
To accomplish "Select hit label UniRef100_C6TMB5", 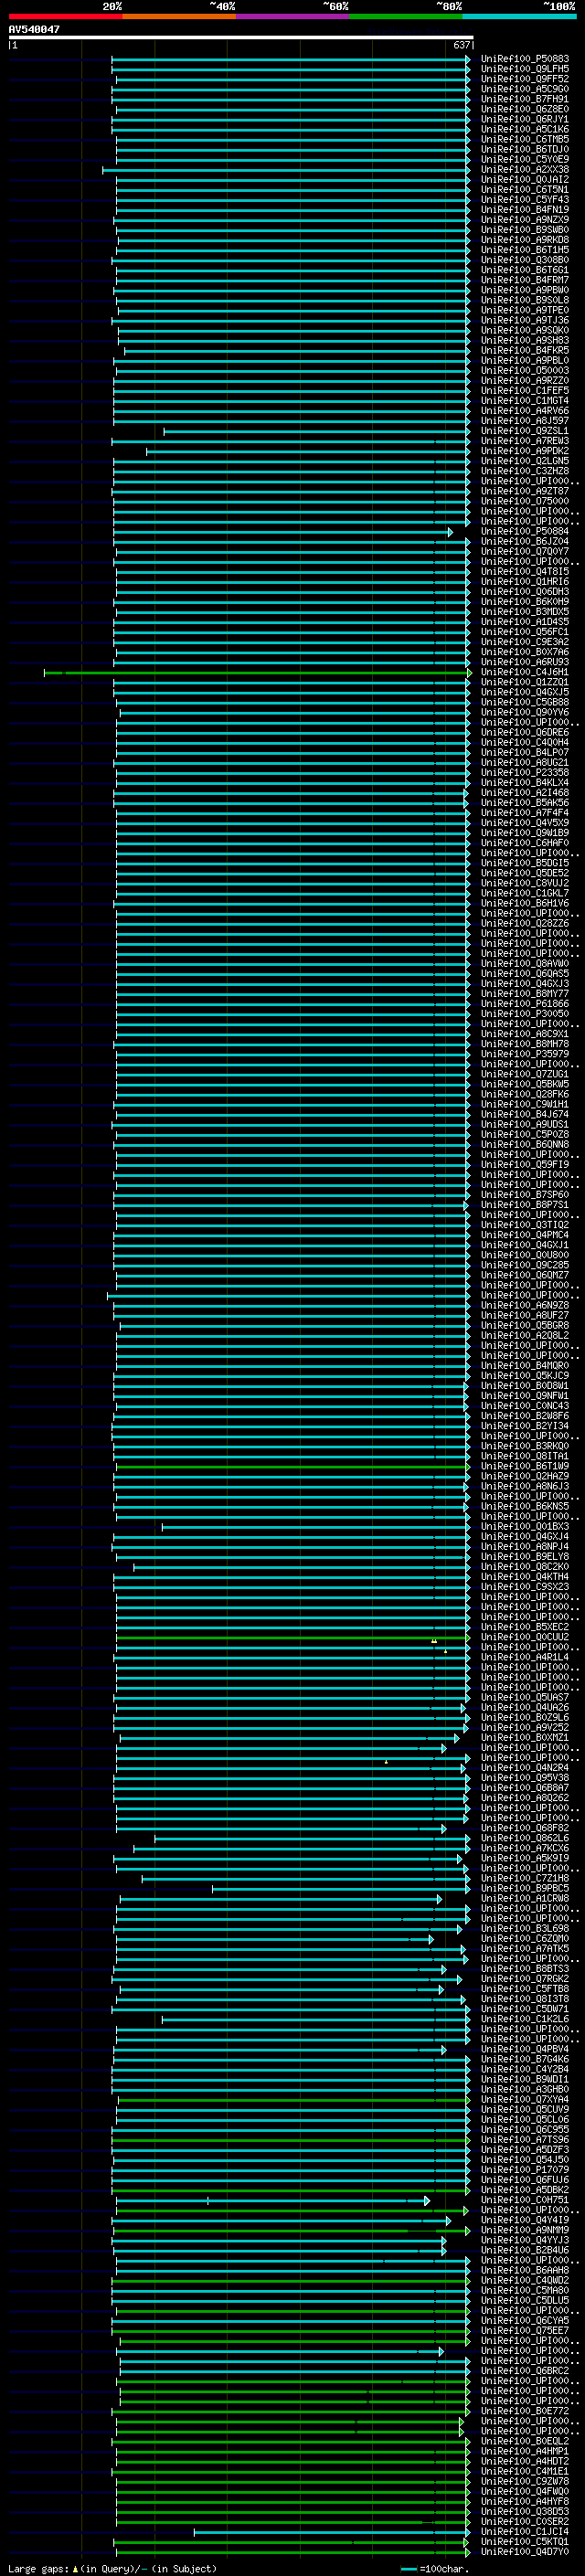I will [x=525, y=139].
